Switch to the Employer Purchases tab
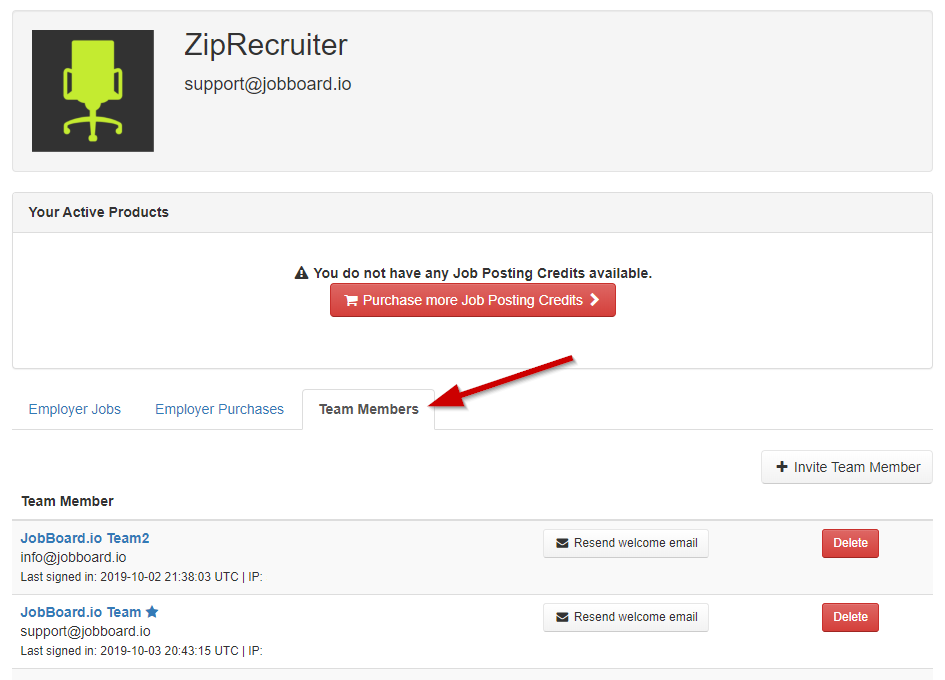Screen dimensions: 945x680 219,409
